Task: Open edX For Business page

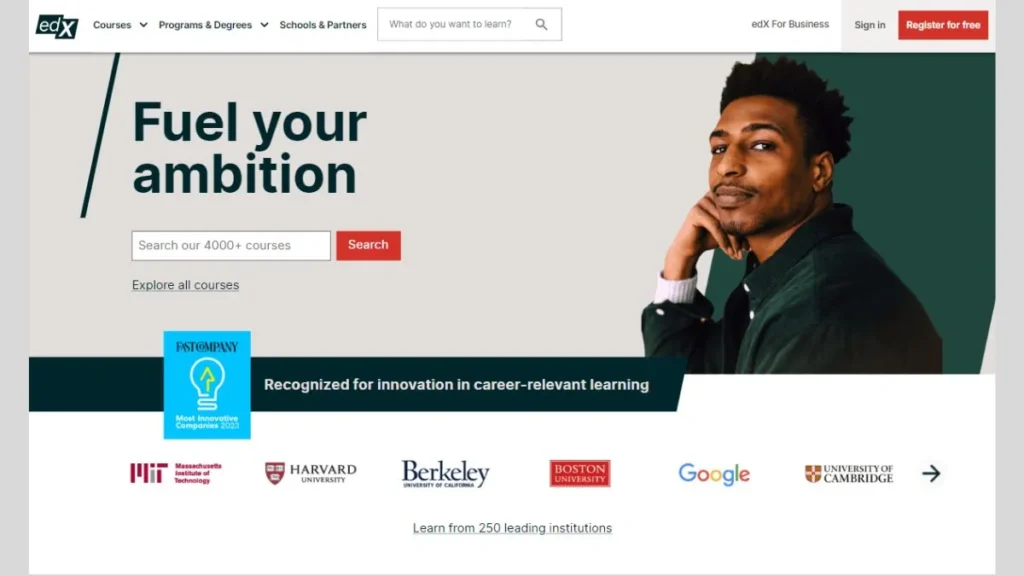Action: tap(790, 24)
